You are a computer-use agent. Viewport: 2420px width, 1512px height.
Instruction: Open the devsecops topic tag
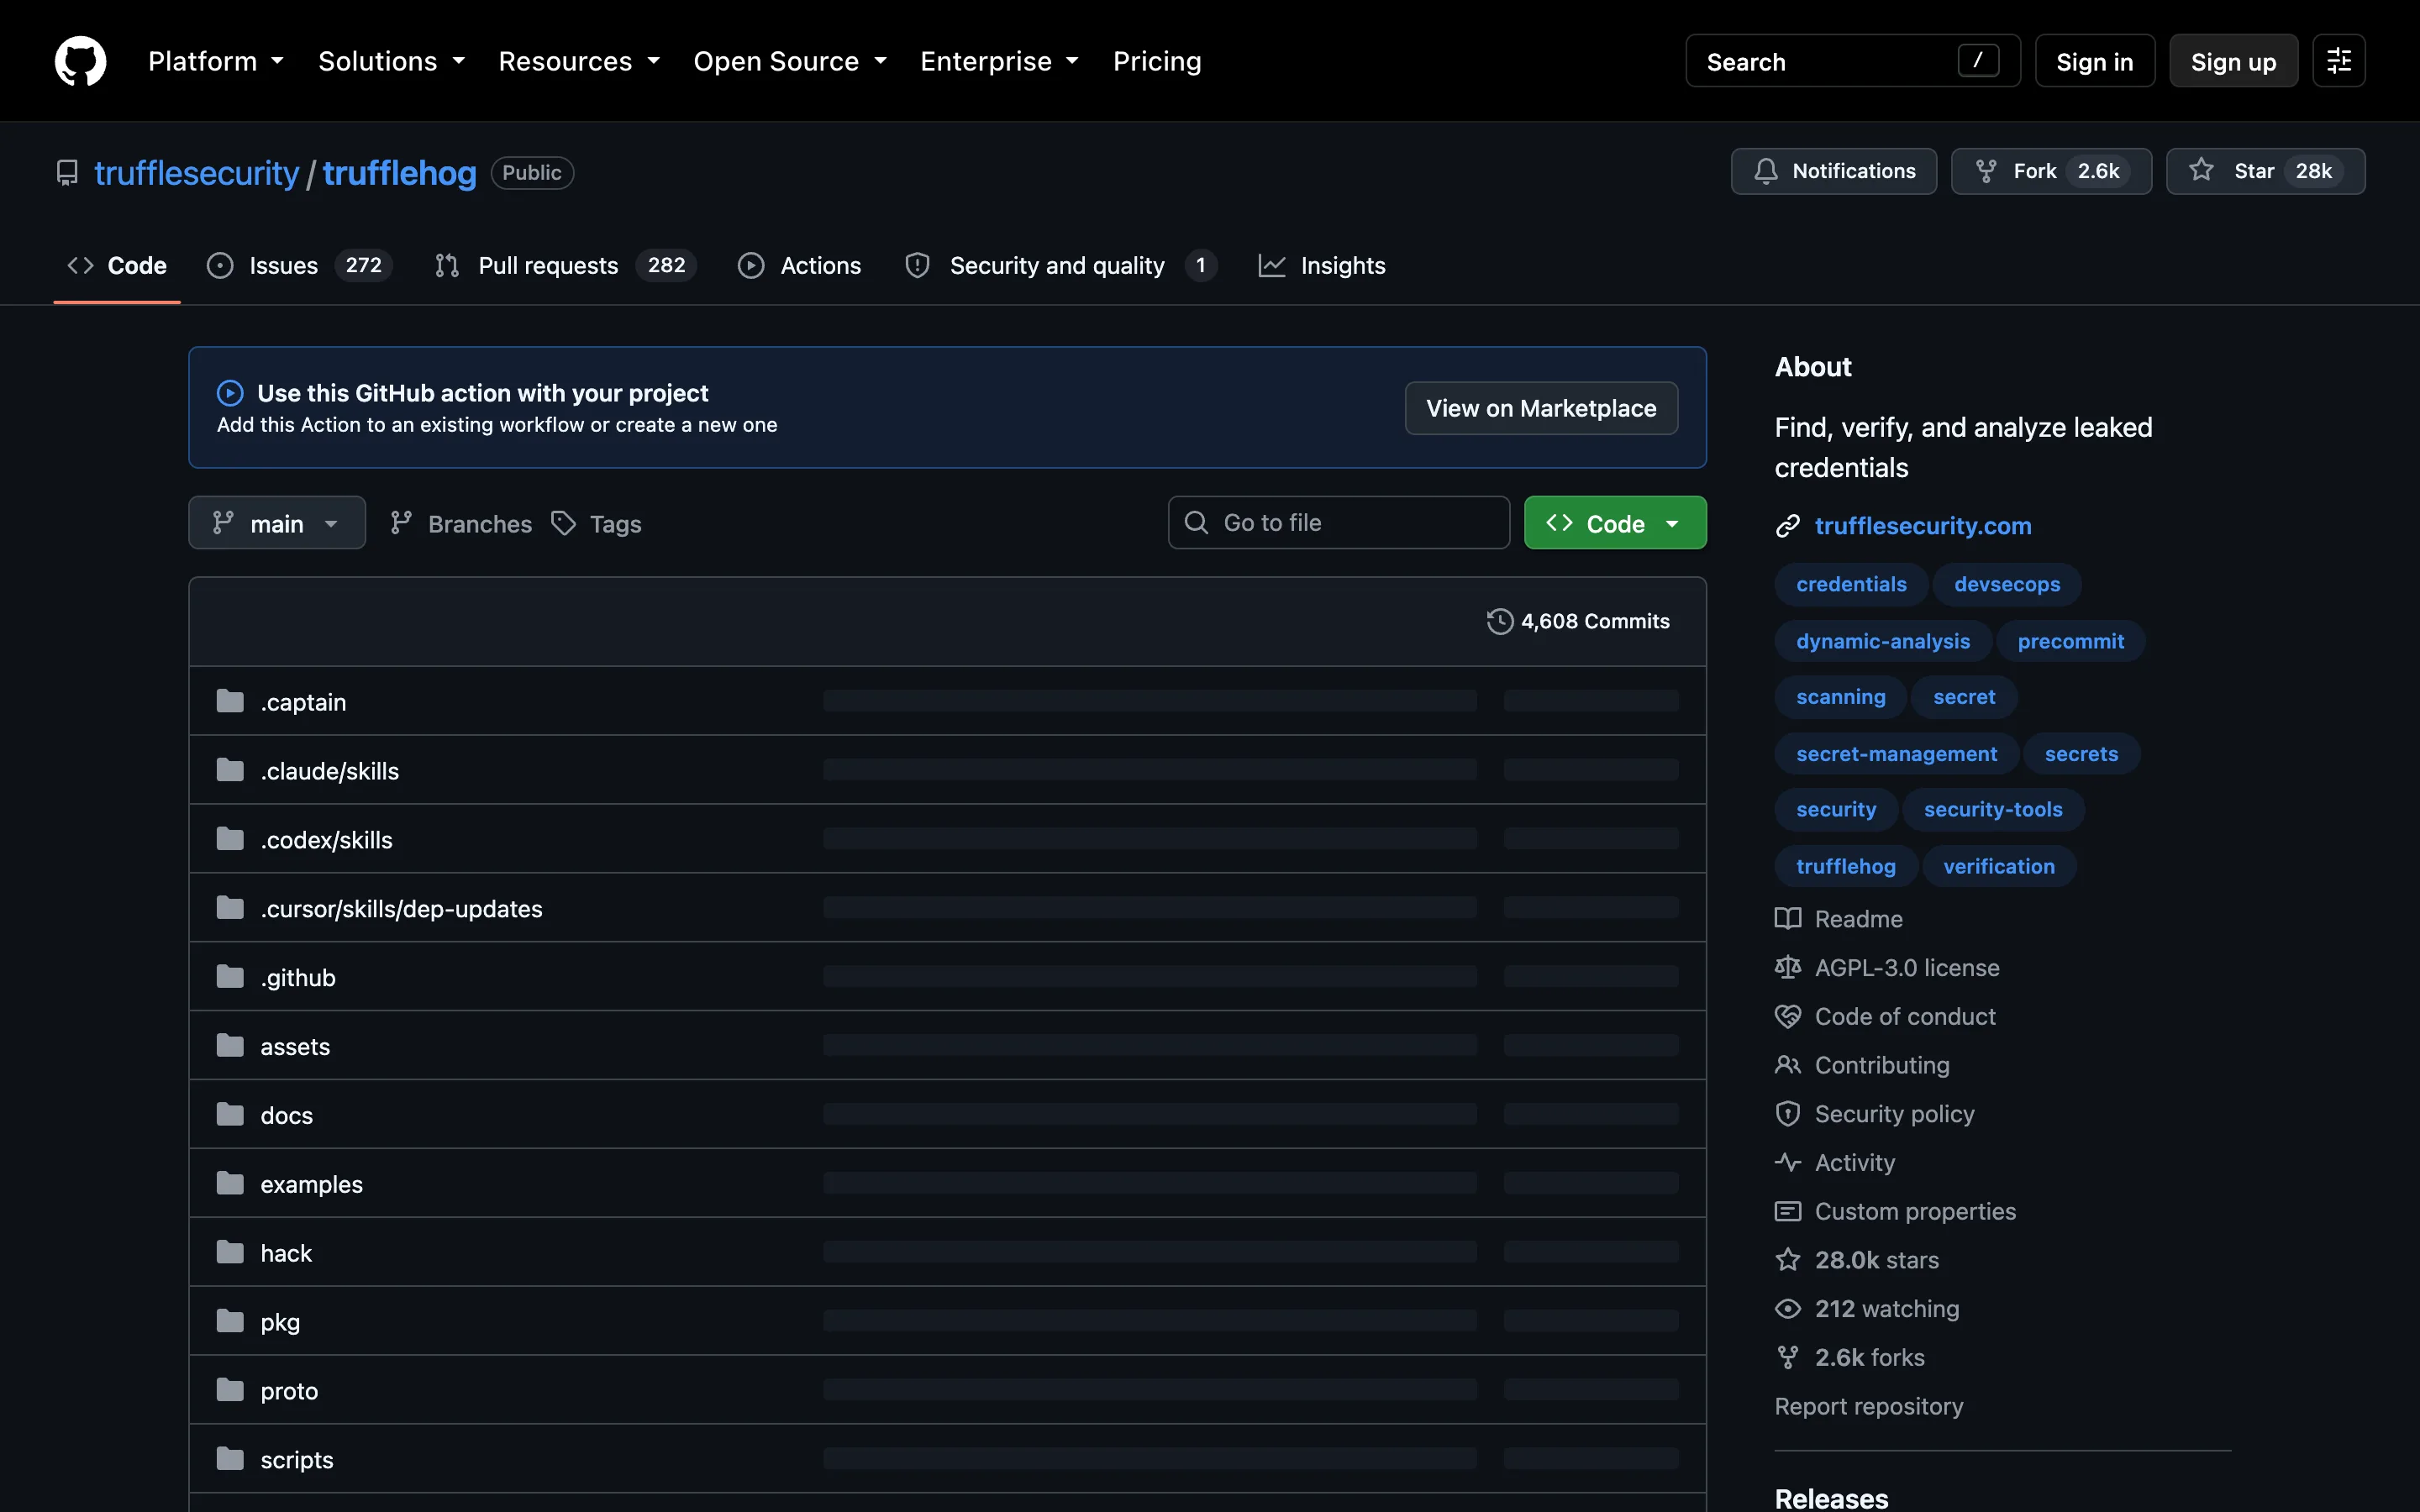(2007, 584)
